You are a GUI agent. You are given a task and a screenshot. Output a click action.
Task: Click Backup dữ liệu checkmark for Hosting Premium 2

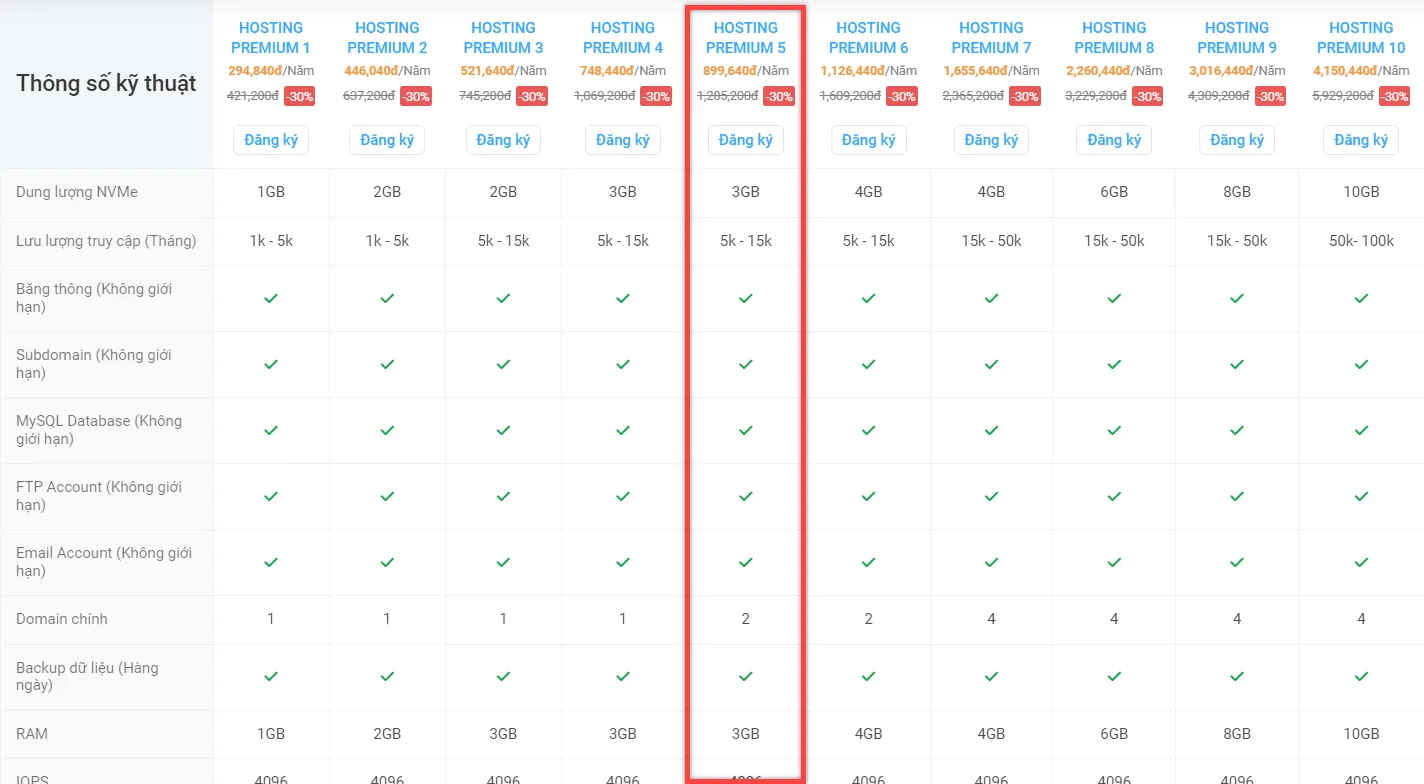point(387,676)
